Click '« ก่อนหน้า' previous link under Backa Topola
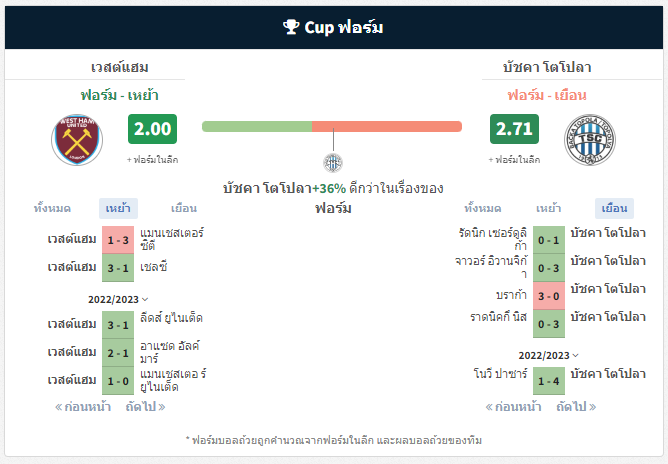The image size is (668, 464). (513, 406)
